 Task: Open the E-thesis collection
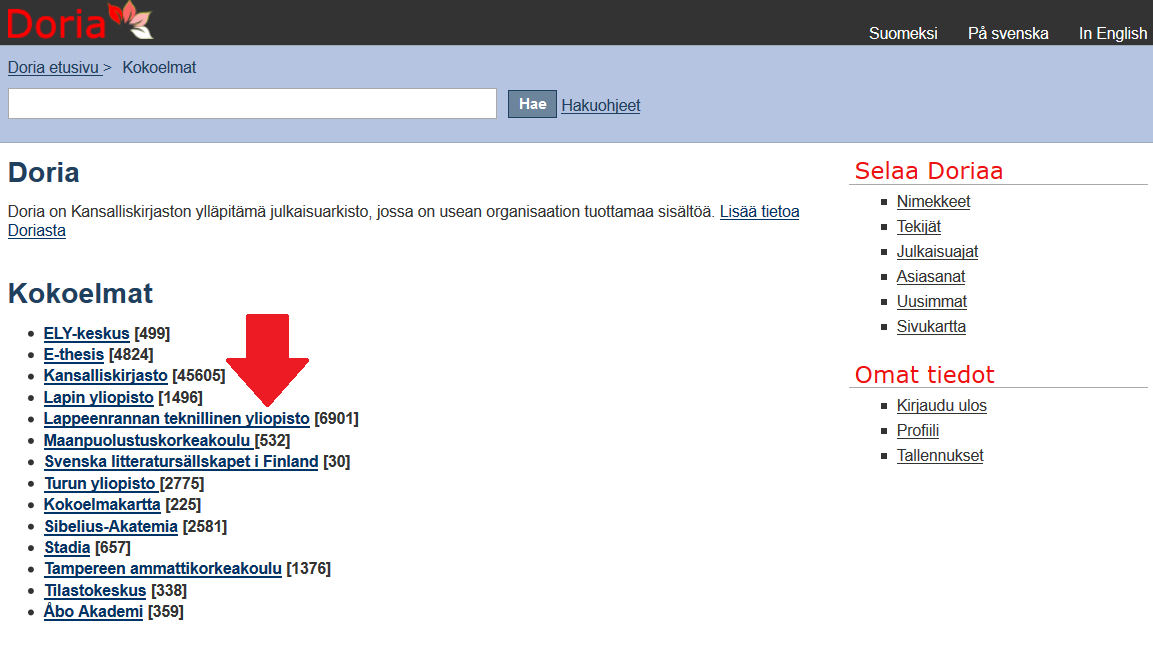[x=74, y=354]
